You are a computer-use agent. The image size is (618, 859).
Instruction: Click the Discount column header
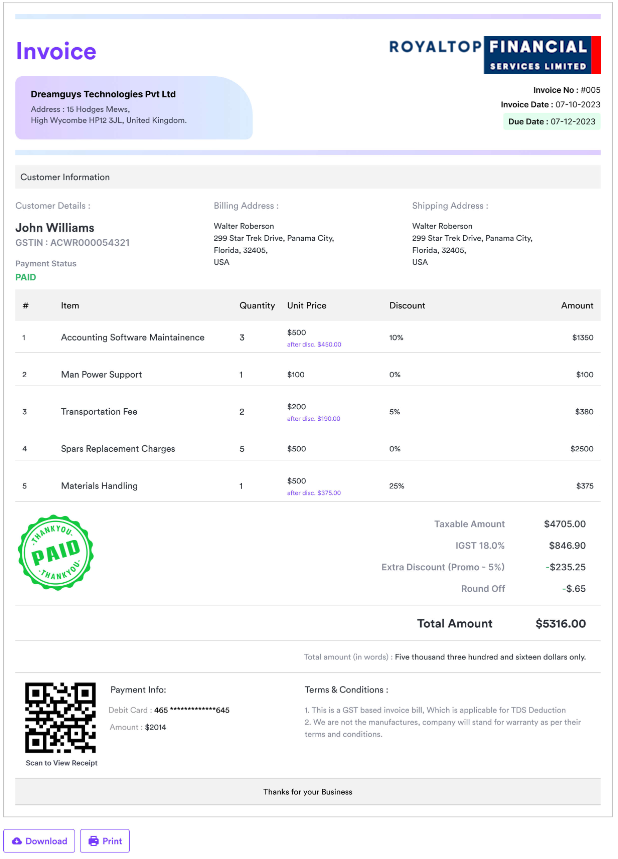[x=407, y=306]
